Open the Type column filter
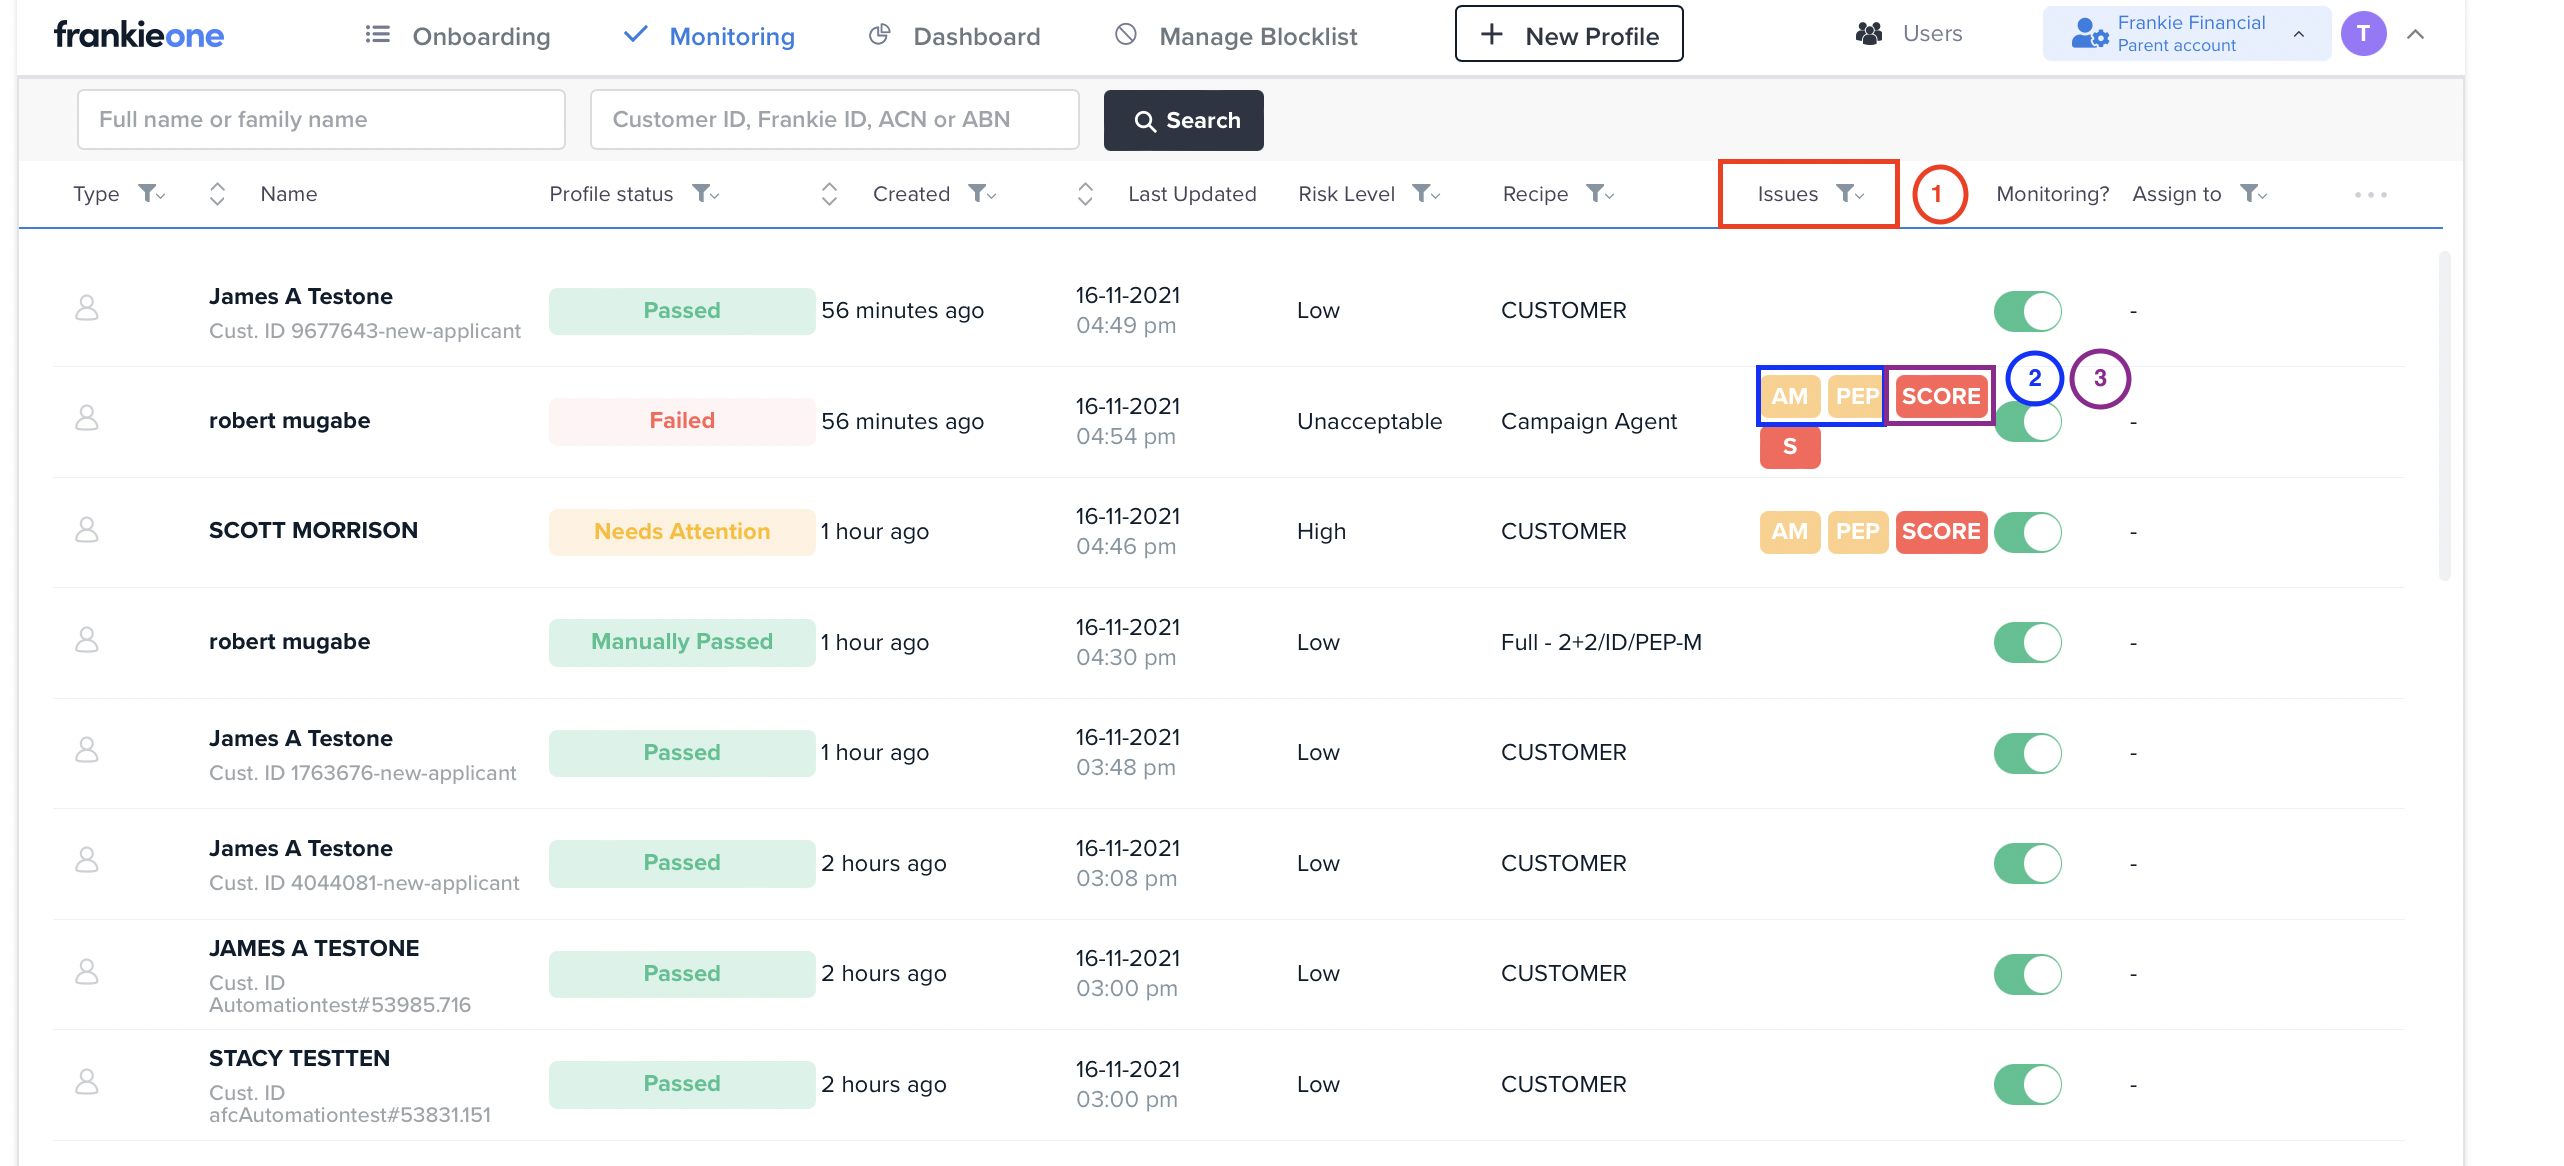This screenshot has width=2564, height=1166. coord(151,193)
